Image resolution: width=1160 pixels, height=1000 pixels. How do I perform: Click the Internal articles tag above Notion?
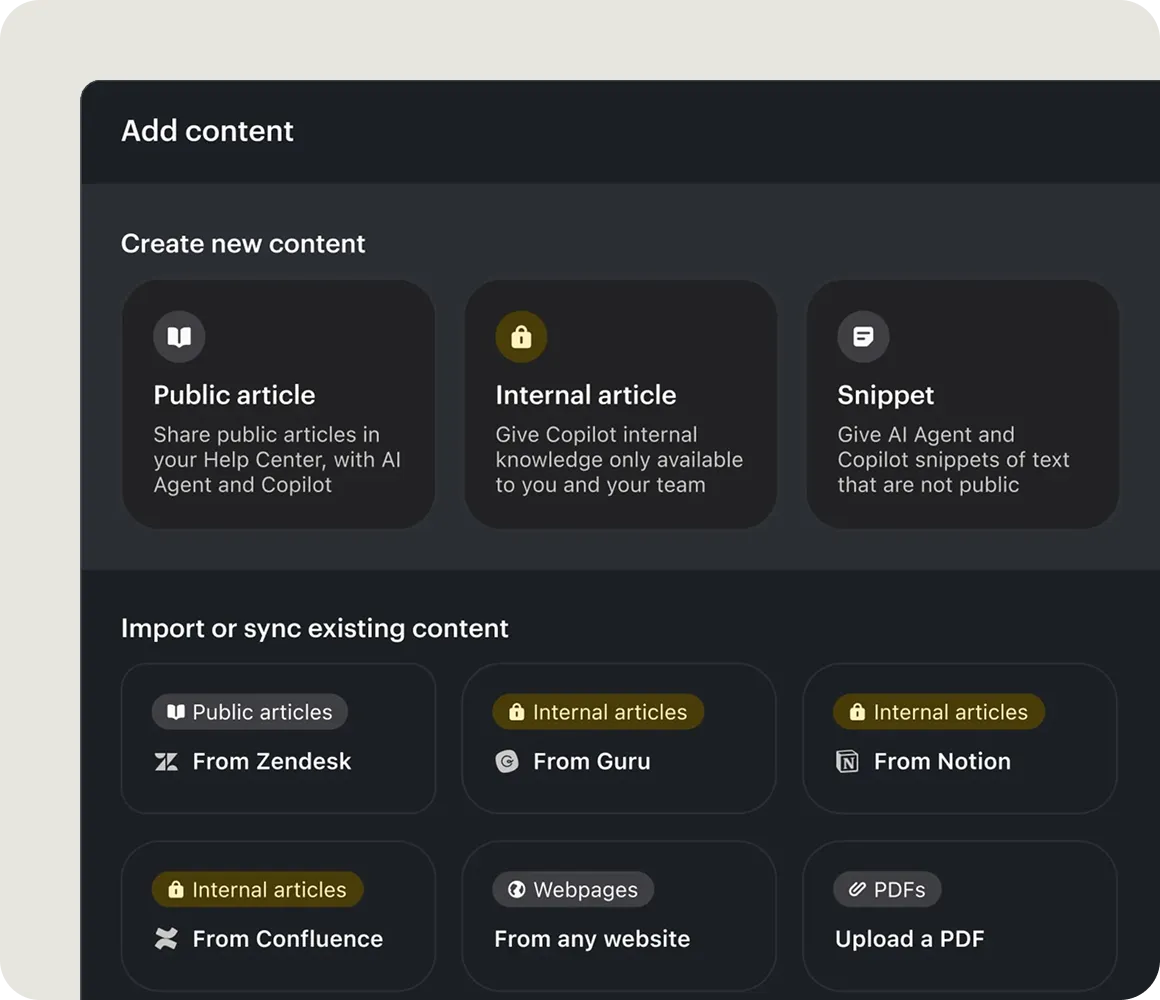tap(939, 712)
